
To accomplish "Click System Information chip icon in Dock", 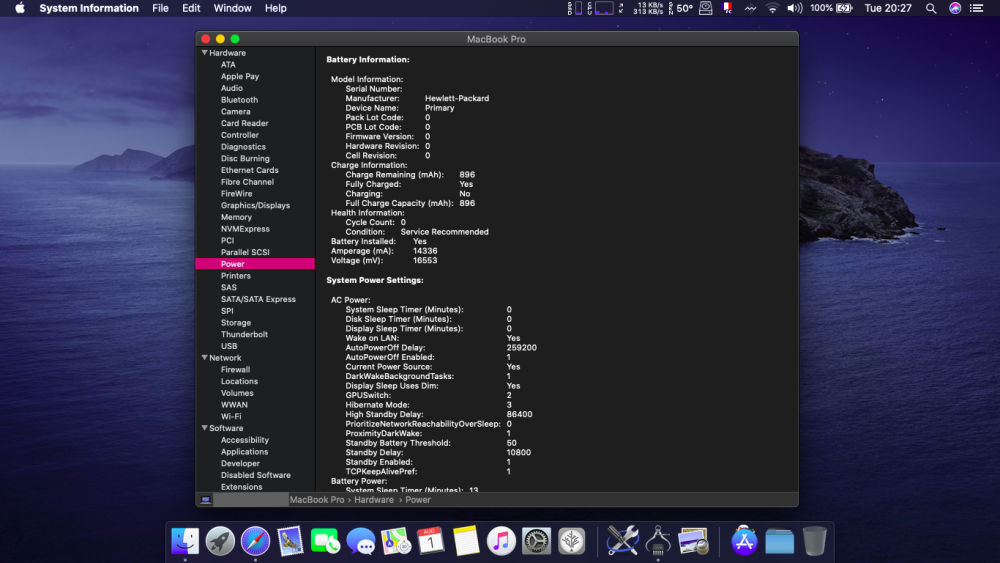I will pos(658,541).
